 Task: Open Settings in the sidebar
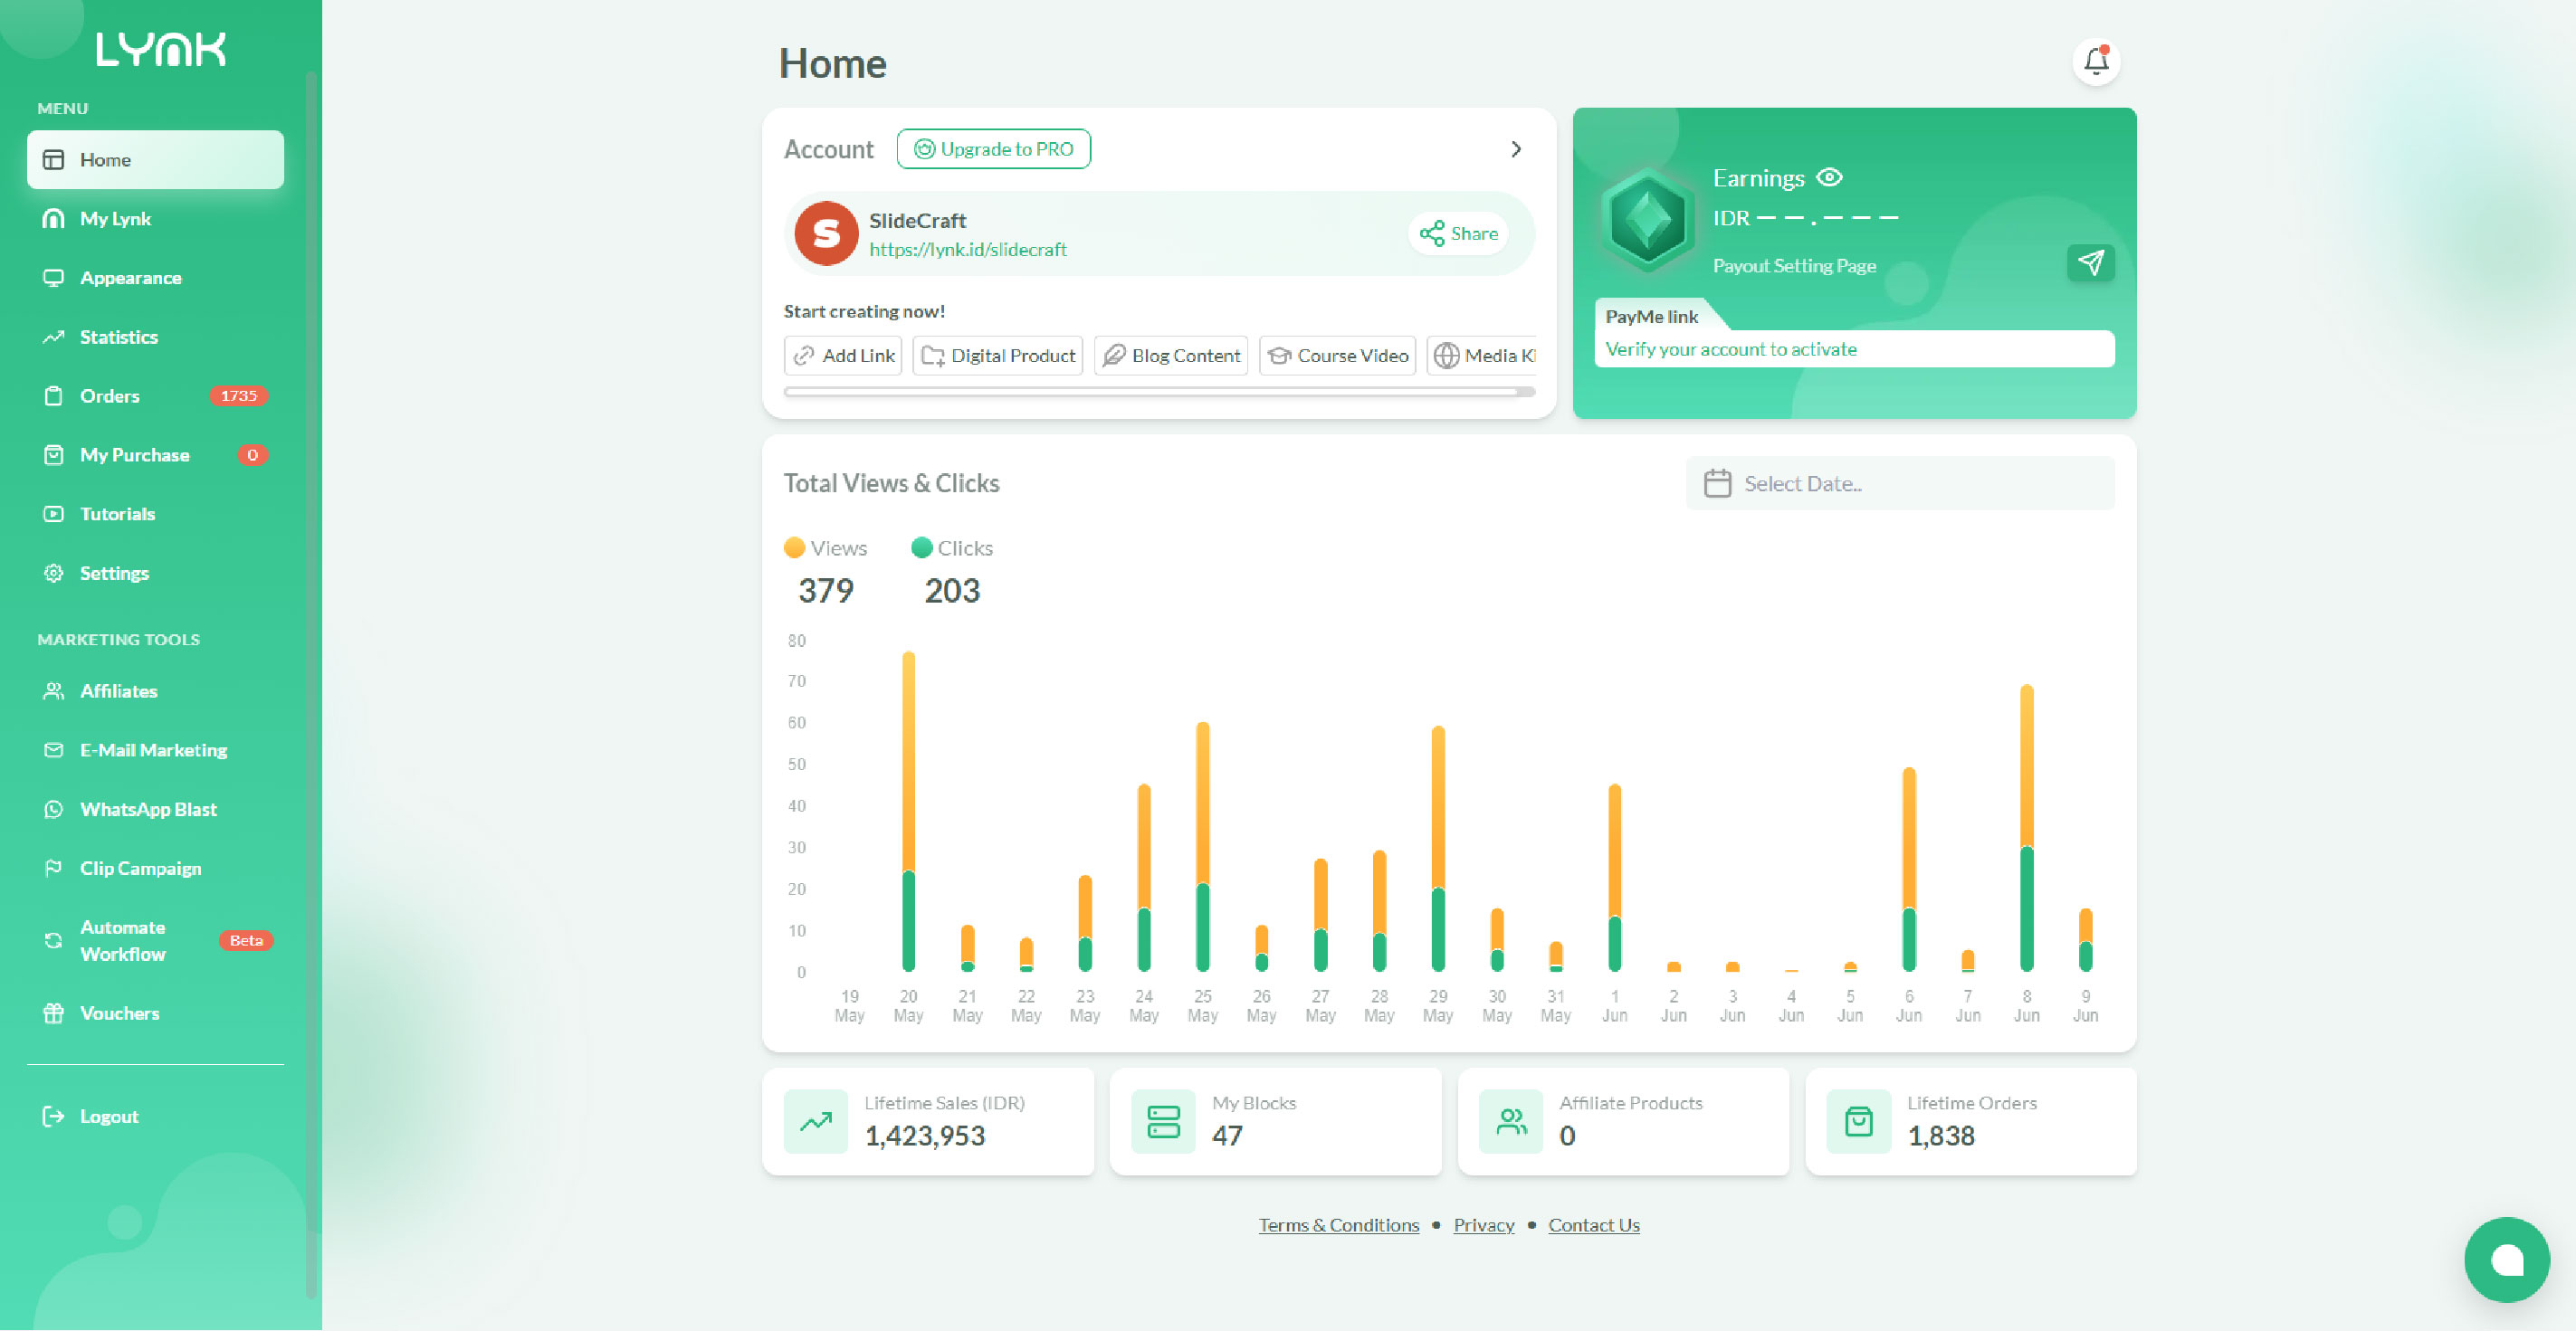tap(155, 573)
